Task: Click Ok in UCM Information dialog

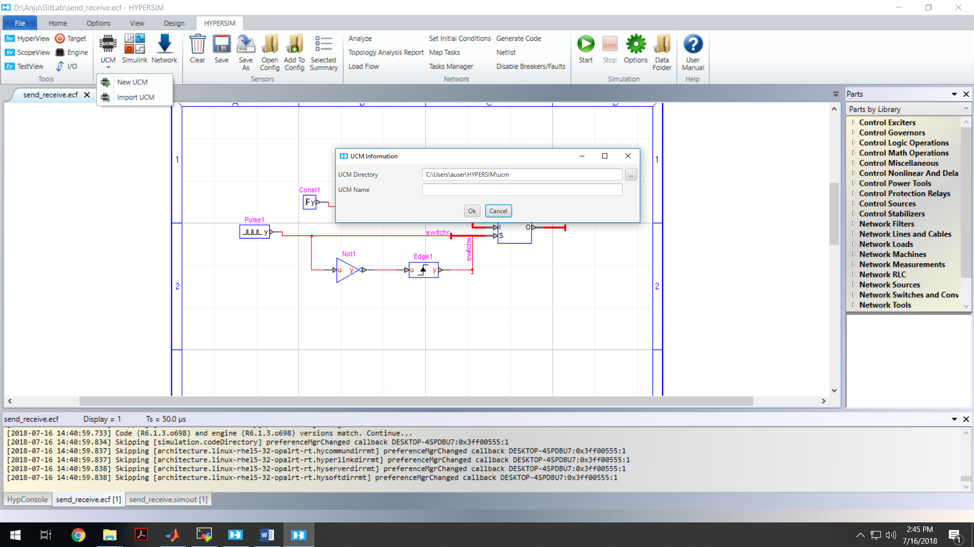Action: pos(472,211)
